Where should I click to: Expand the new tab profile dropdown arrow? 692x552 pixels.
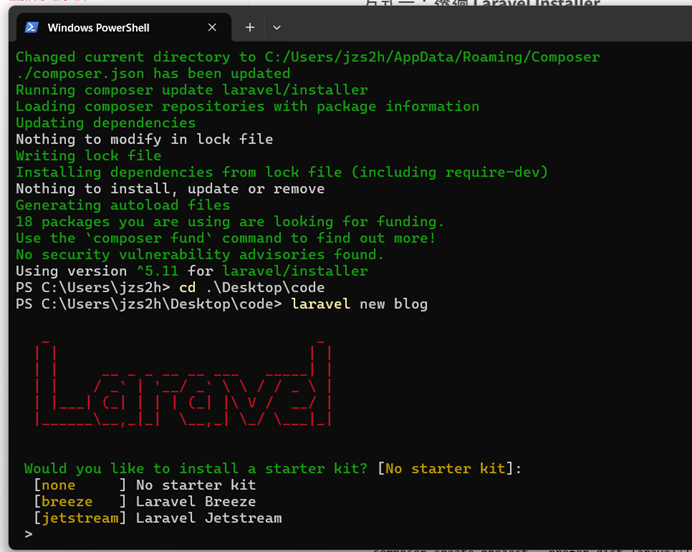click(x=277, y=27)
